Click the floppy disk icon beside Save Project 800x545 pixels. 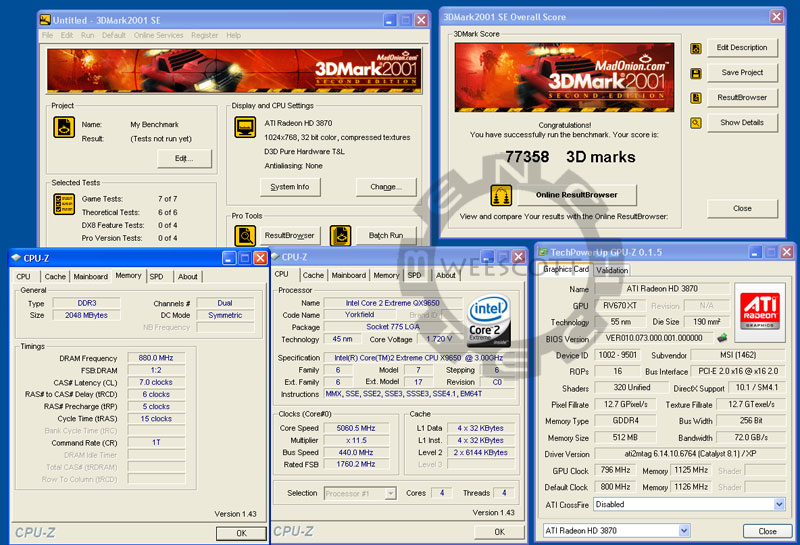(x=696, y=73)
